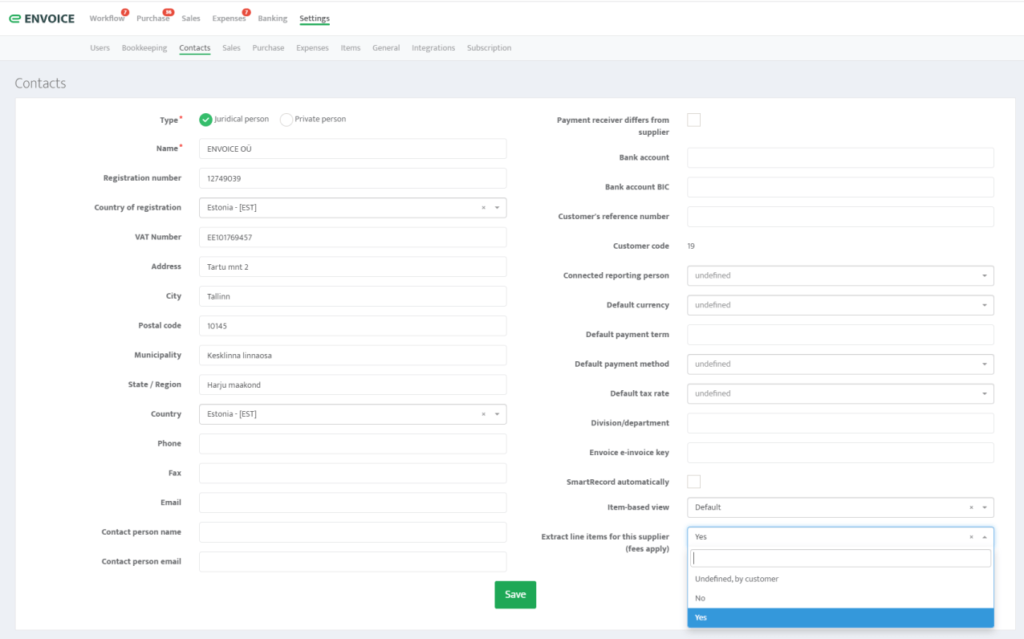1024x639 pixels.
Task: Click the Contact person email field
Action: [353, 562]
